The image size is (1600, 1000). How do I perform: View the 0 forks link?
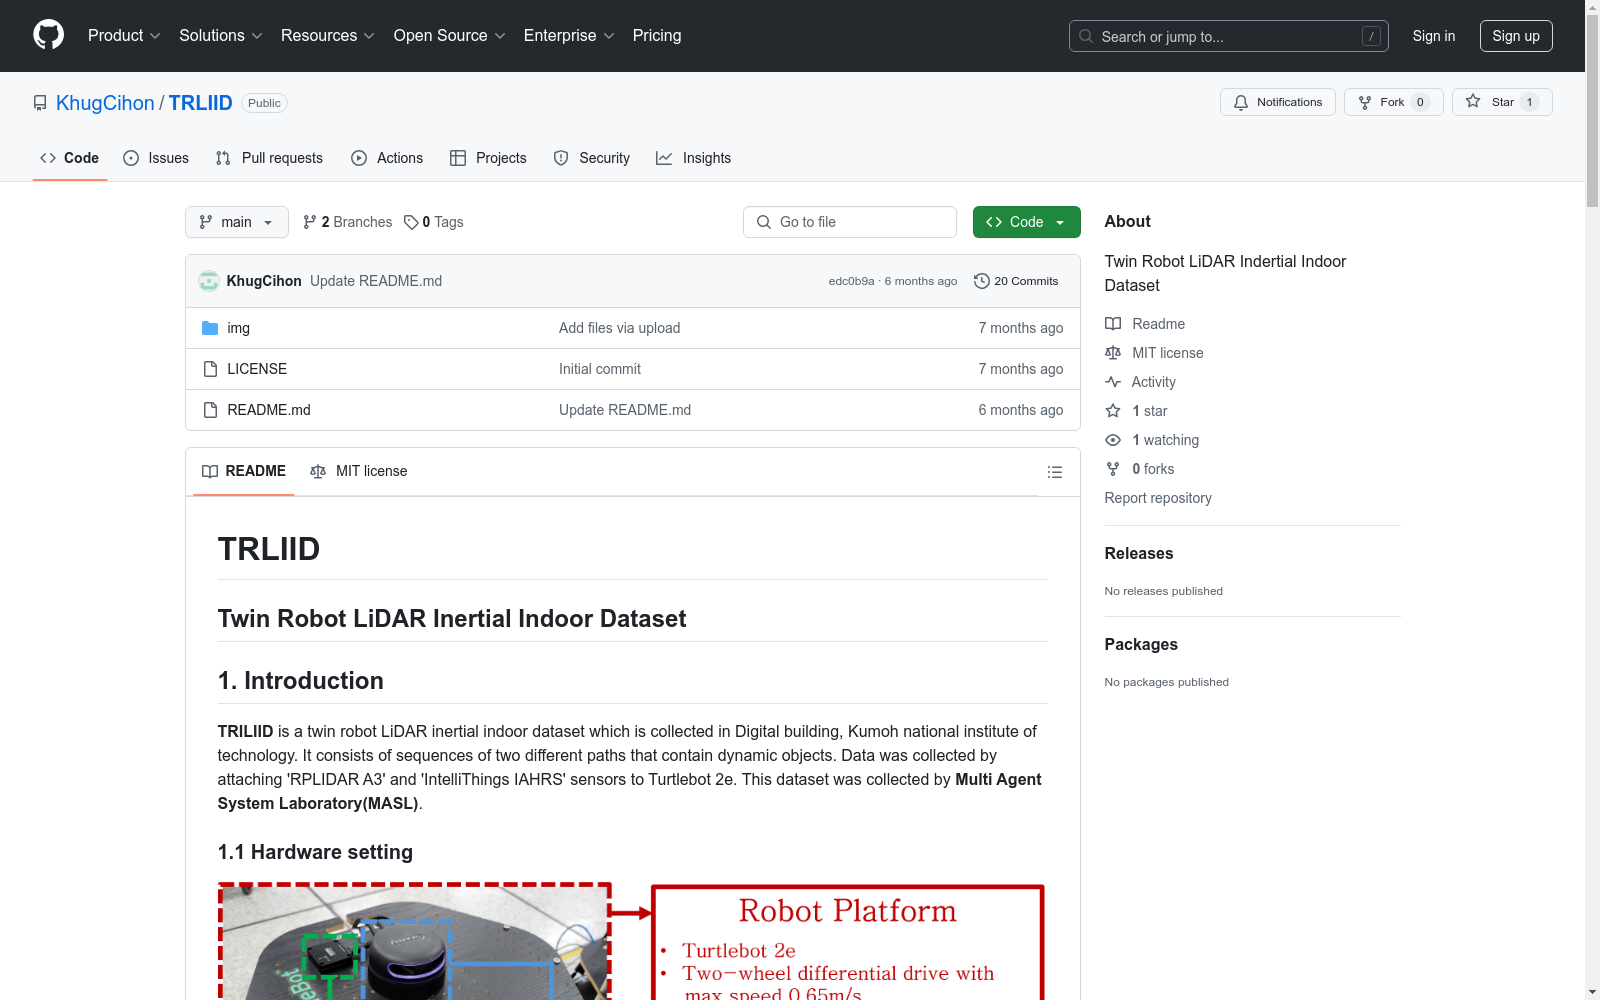click(1140, 469)
